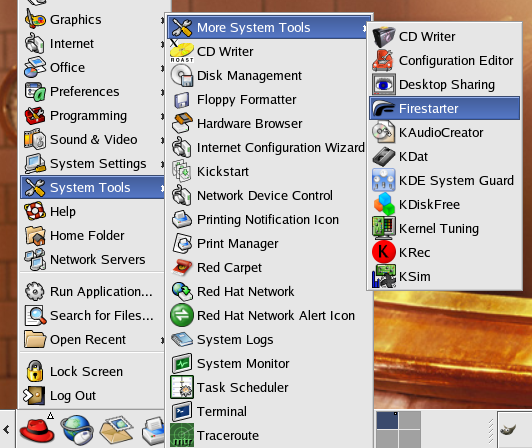This screenshot has height=448, width=532.
Task: Click the Red Carpet icon
Action: 182,267
